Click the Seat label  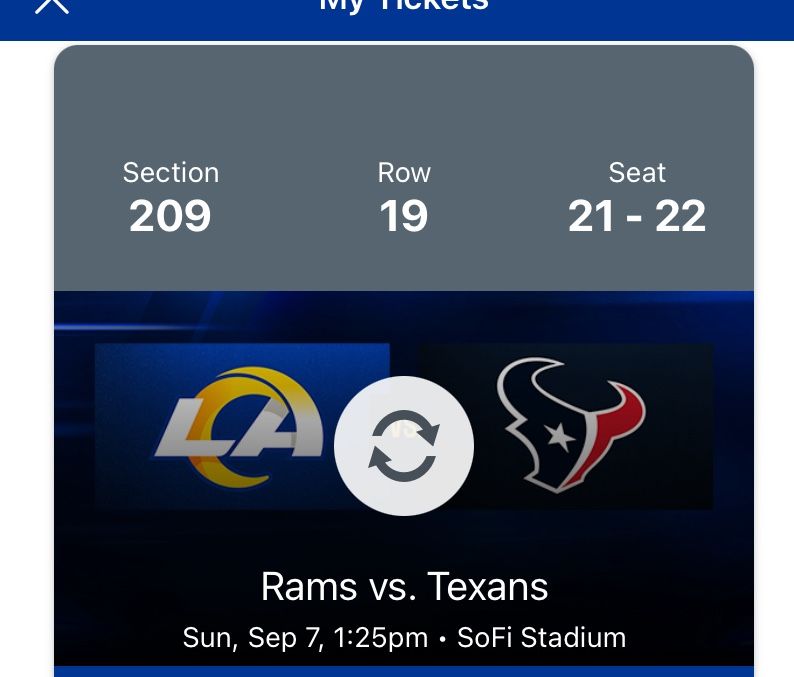[x=637, y=173]
